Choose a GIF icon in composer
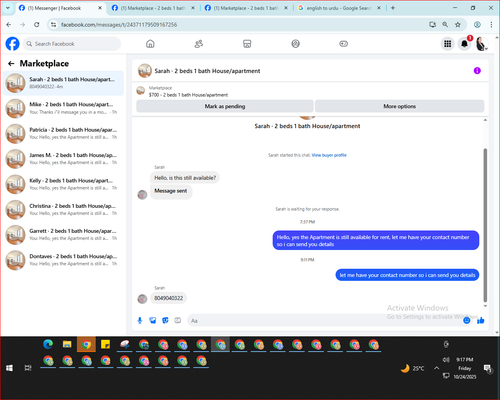This screenshot has height=400, width=500. coord(178,320)
